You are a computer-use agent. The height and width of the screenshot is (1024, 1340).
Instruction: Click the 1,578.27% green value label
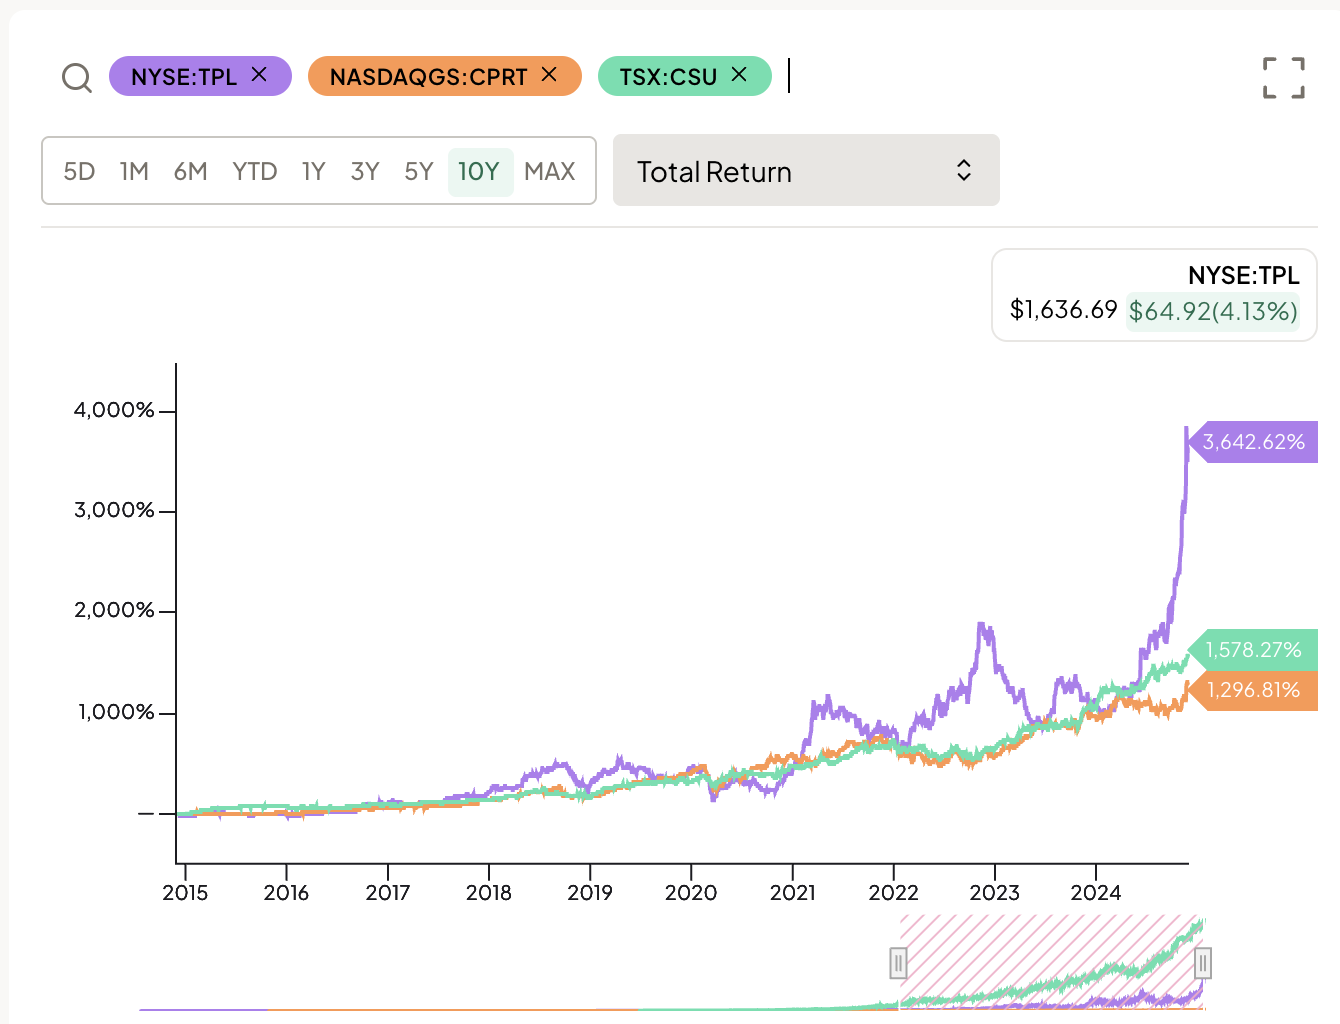click(1253, 650)
